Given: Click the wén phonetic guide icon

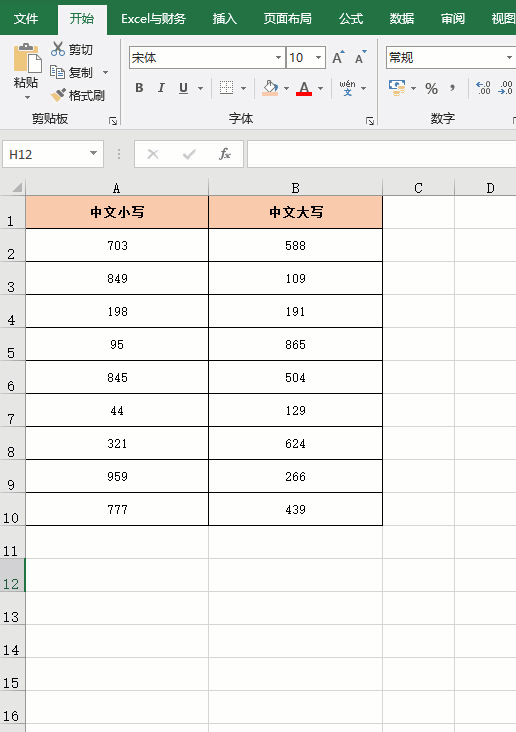Looking at the screenshot, I should click(347, 88).
